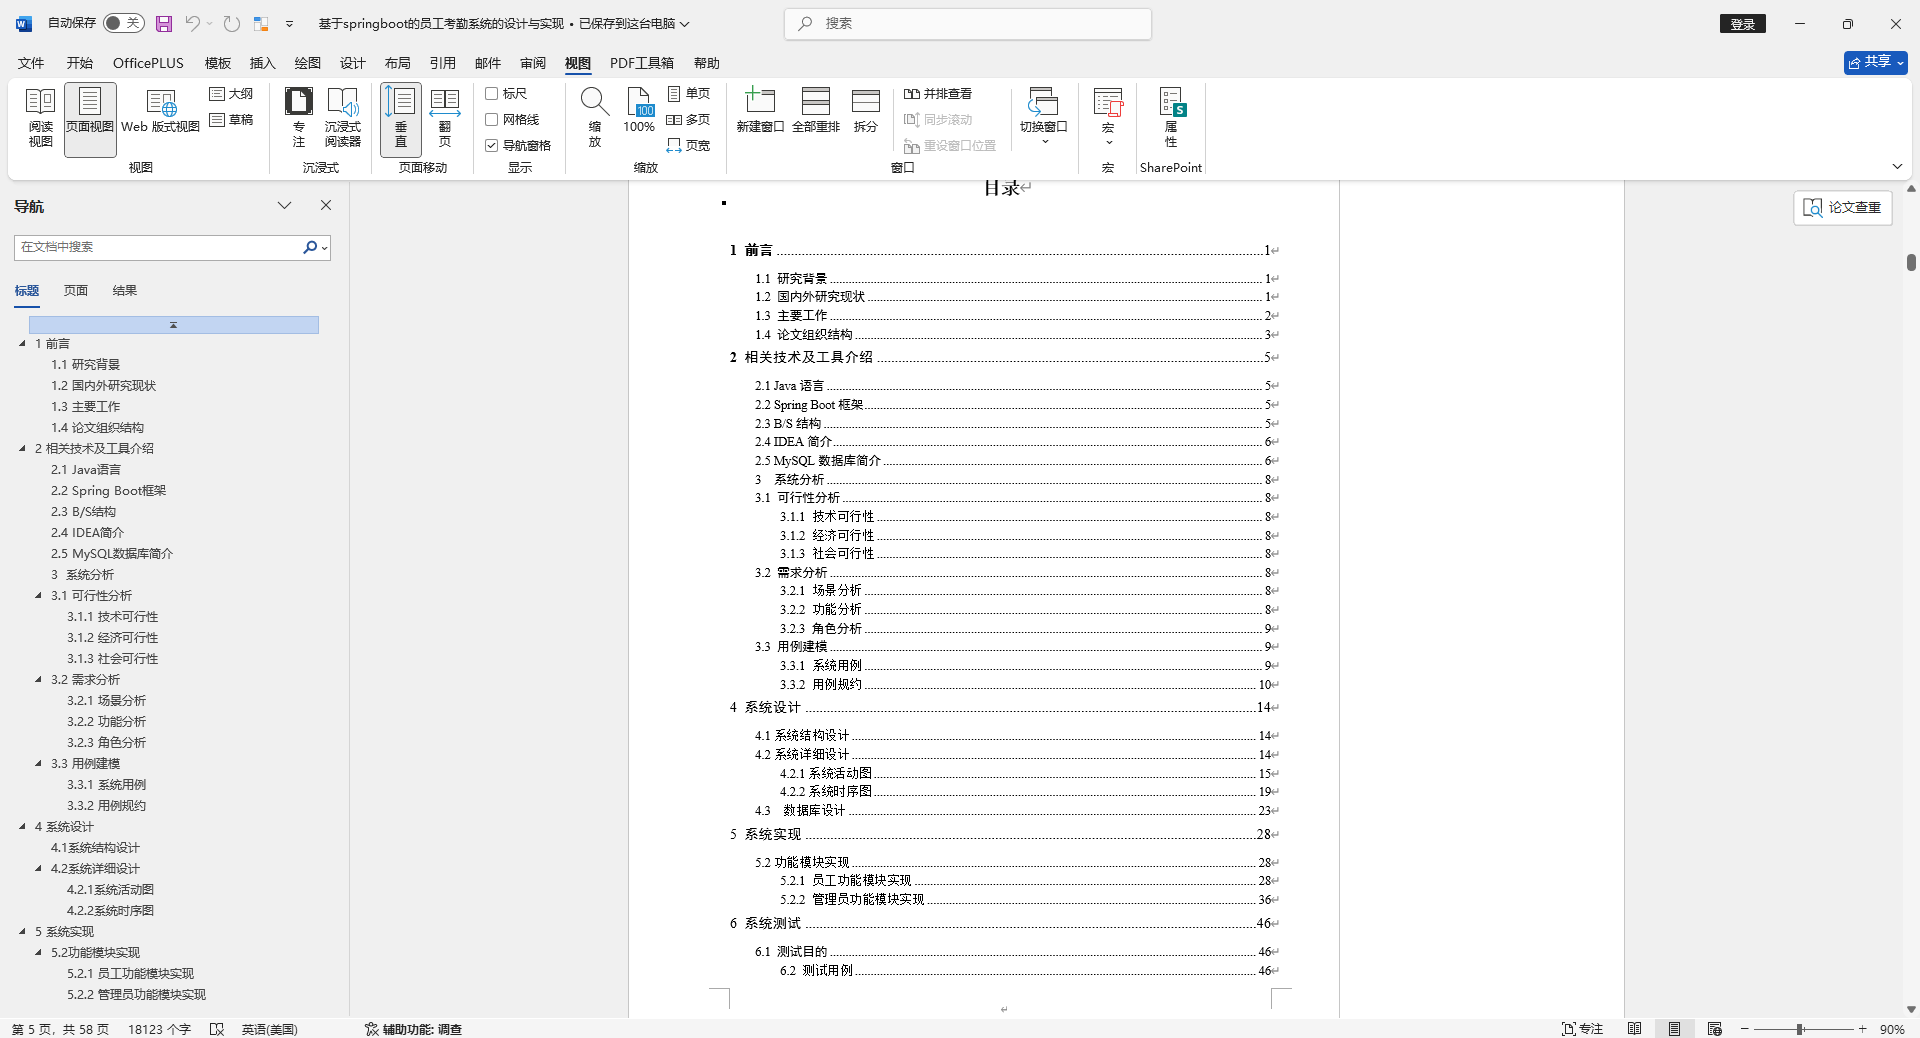Click the Save icon in title bar
The image size is (1920, 1038).
pos(164,23)
